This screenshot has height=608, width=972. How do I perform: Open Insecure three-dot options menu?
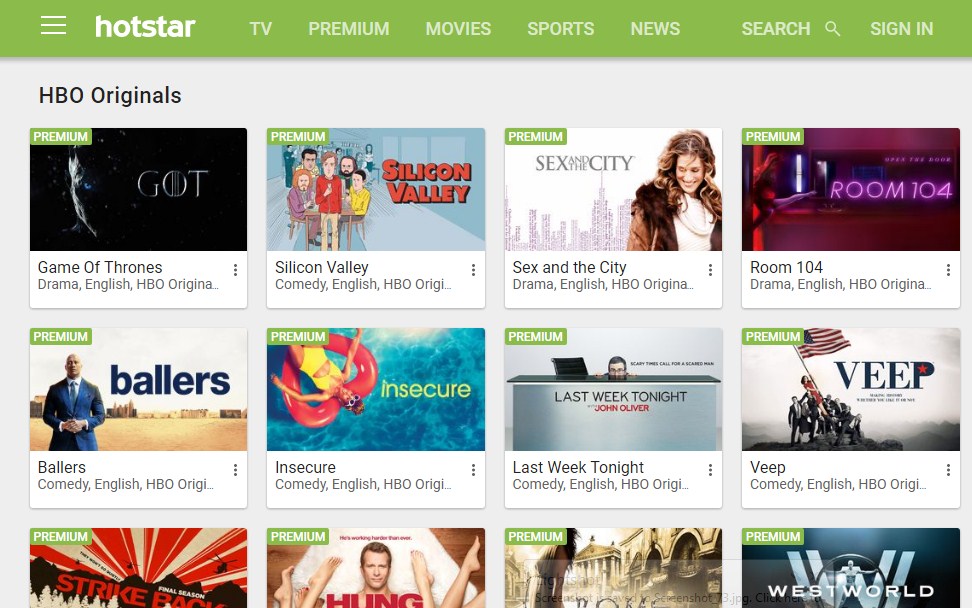click(x=473, y=470)
